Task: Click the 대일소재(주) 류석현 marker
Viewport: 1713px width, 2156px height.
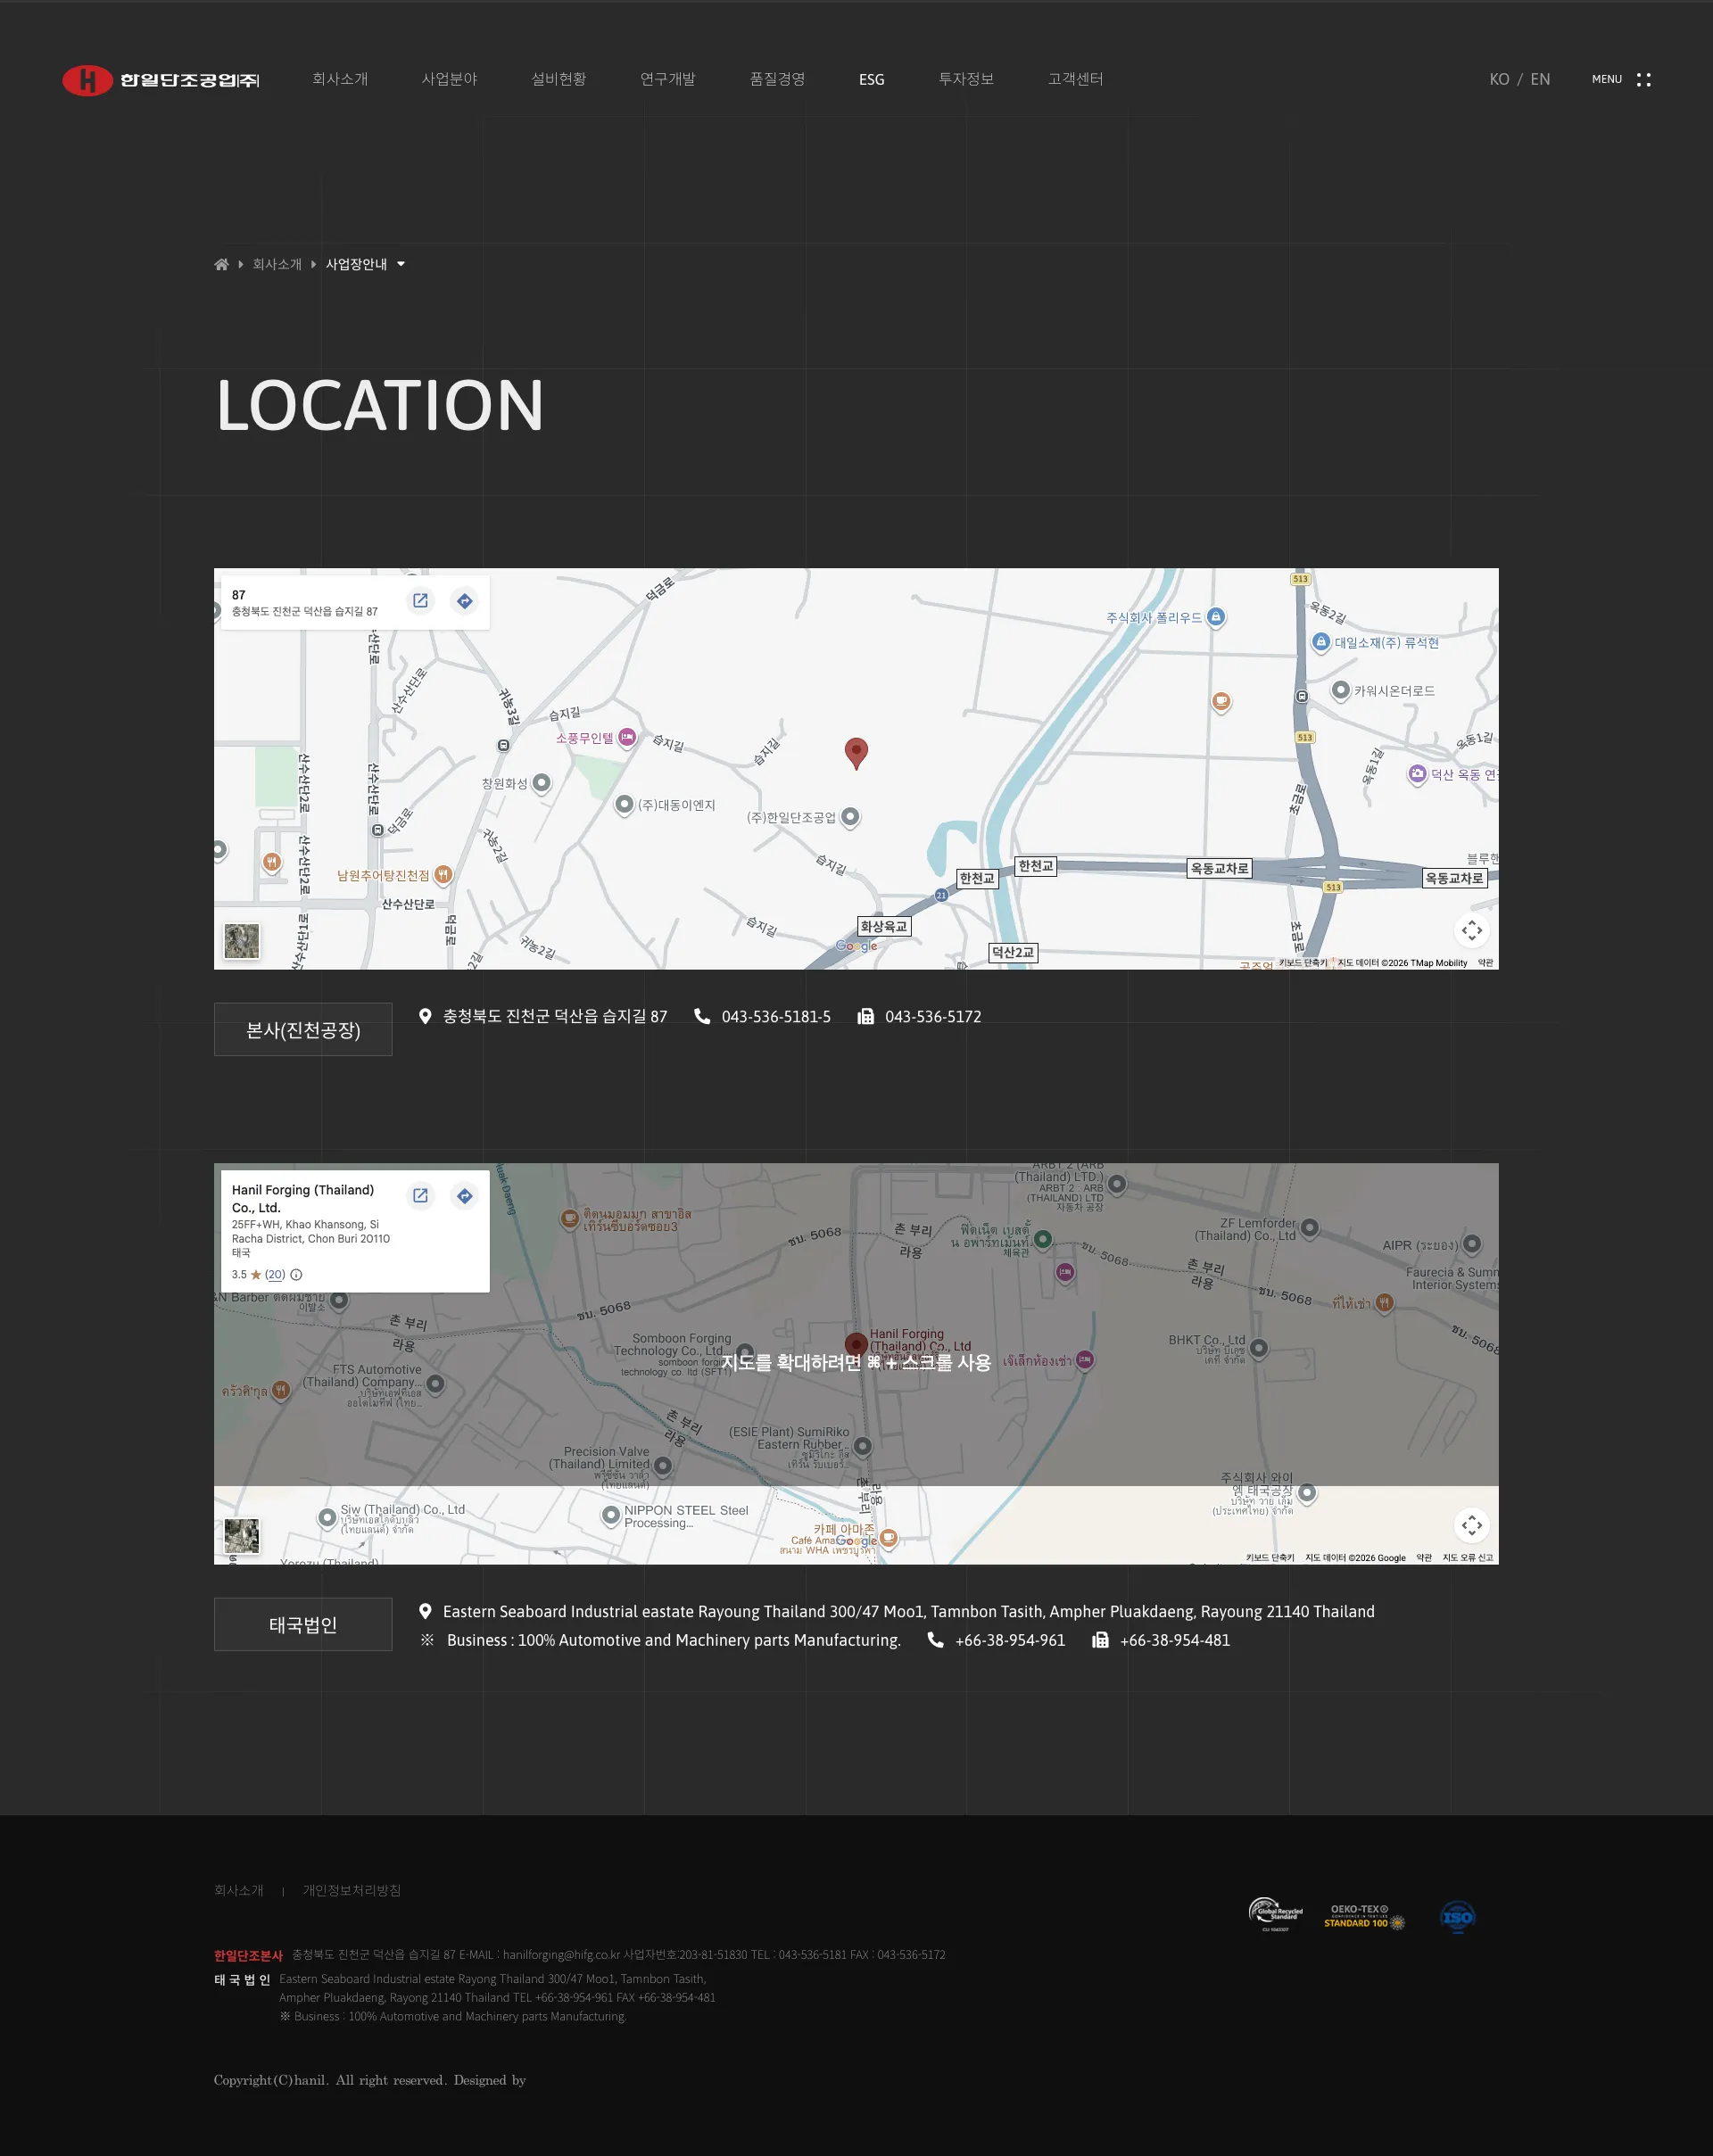Action: 1321,642
